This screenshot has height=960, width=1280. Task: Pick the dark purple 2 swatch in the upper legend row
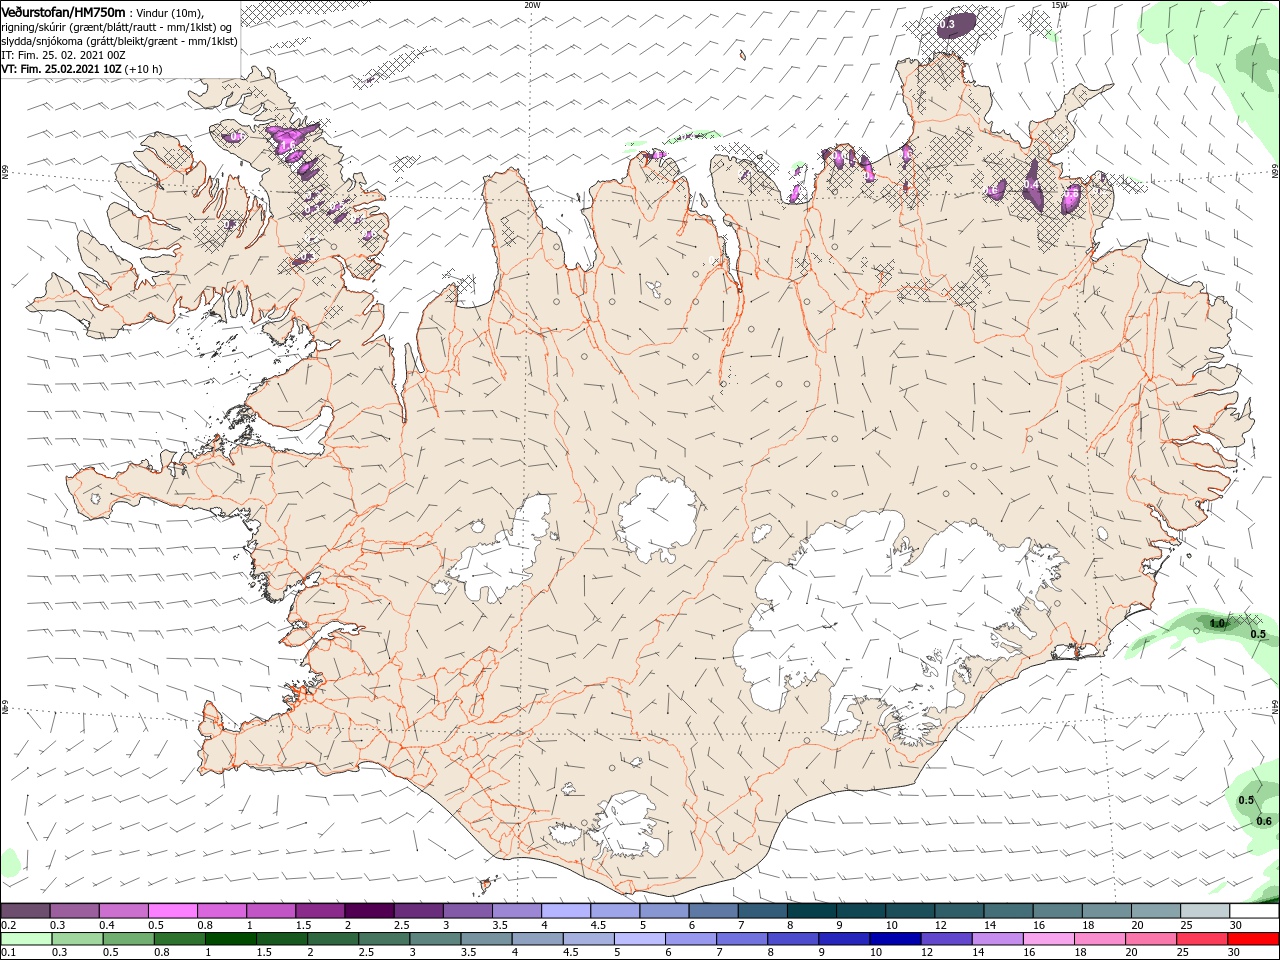point(369,911)
